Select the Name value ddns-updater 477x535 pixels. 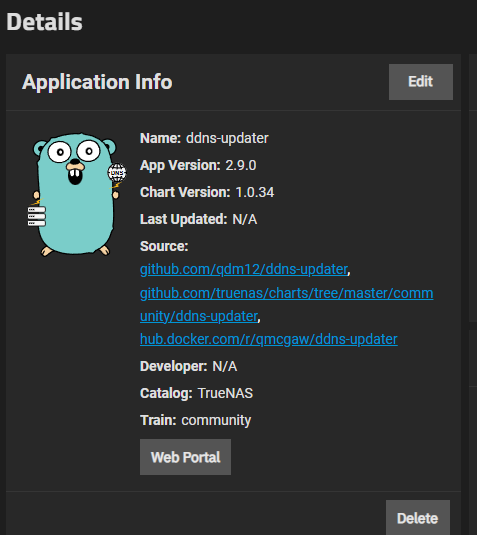227,138
